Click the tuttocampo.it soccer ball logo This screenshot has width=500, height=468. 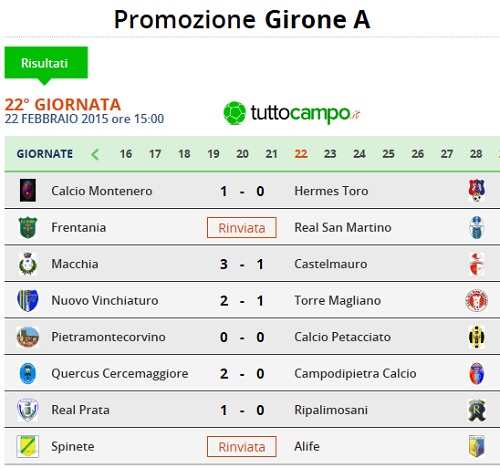[235, 113]
